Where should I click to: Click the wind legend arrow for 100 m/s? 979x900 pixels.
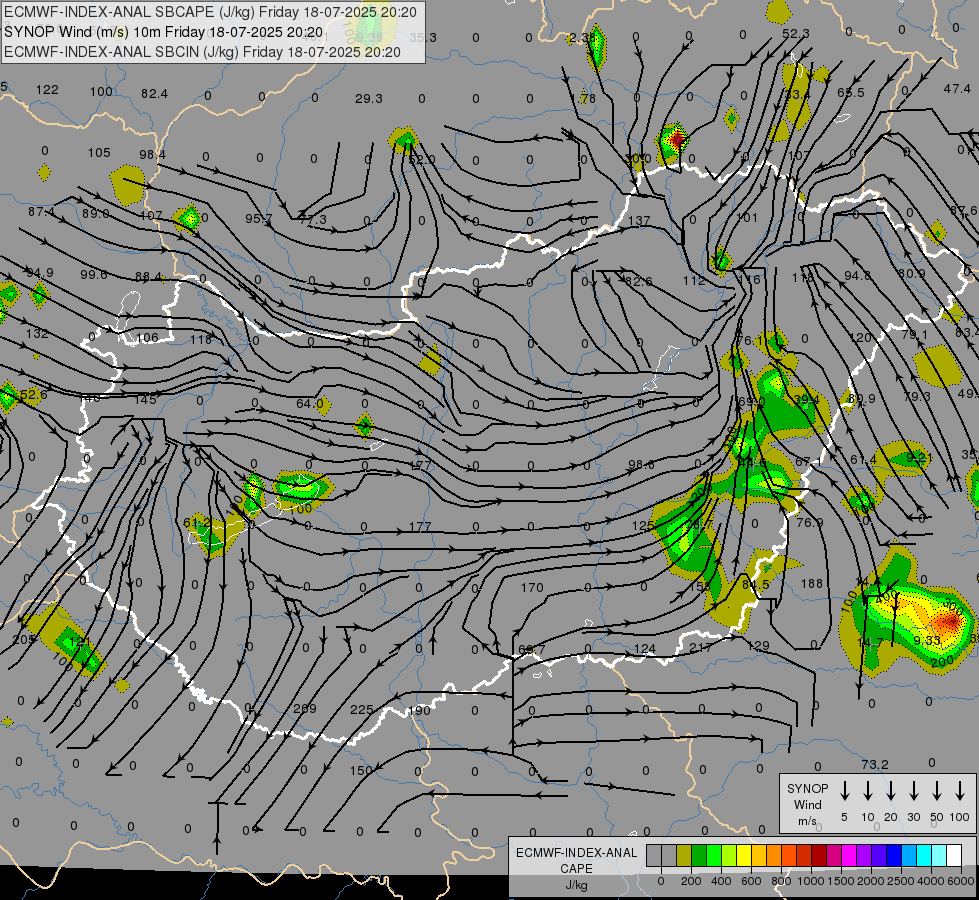click(960, 791)
